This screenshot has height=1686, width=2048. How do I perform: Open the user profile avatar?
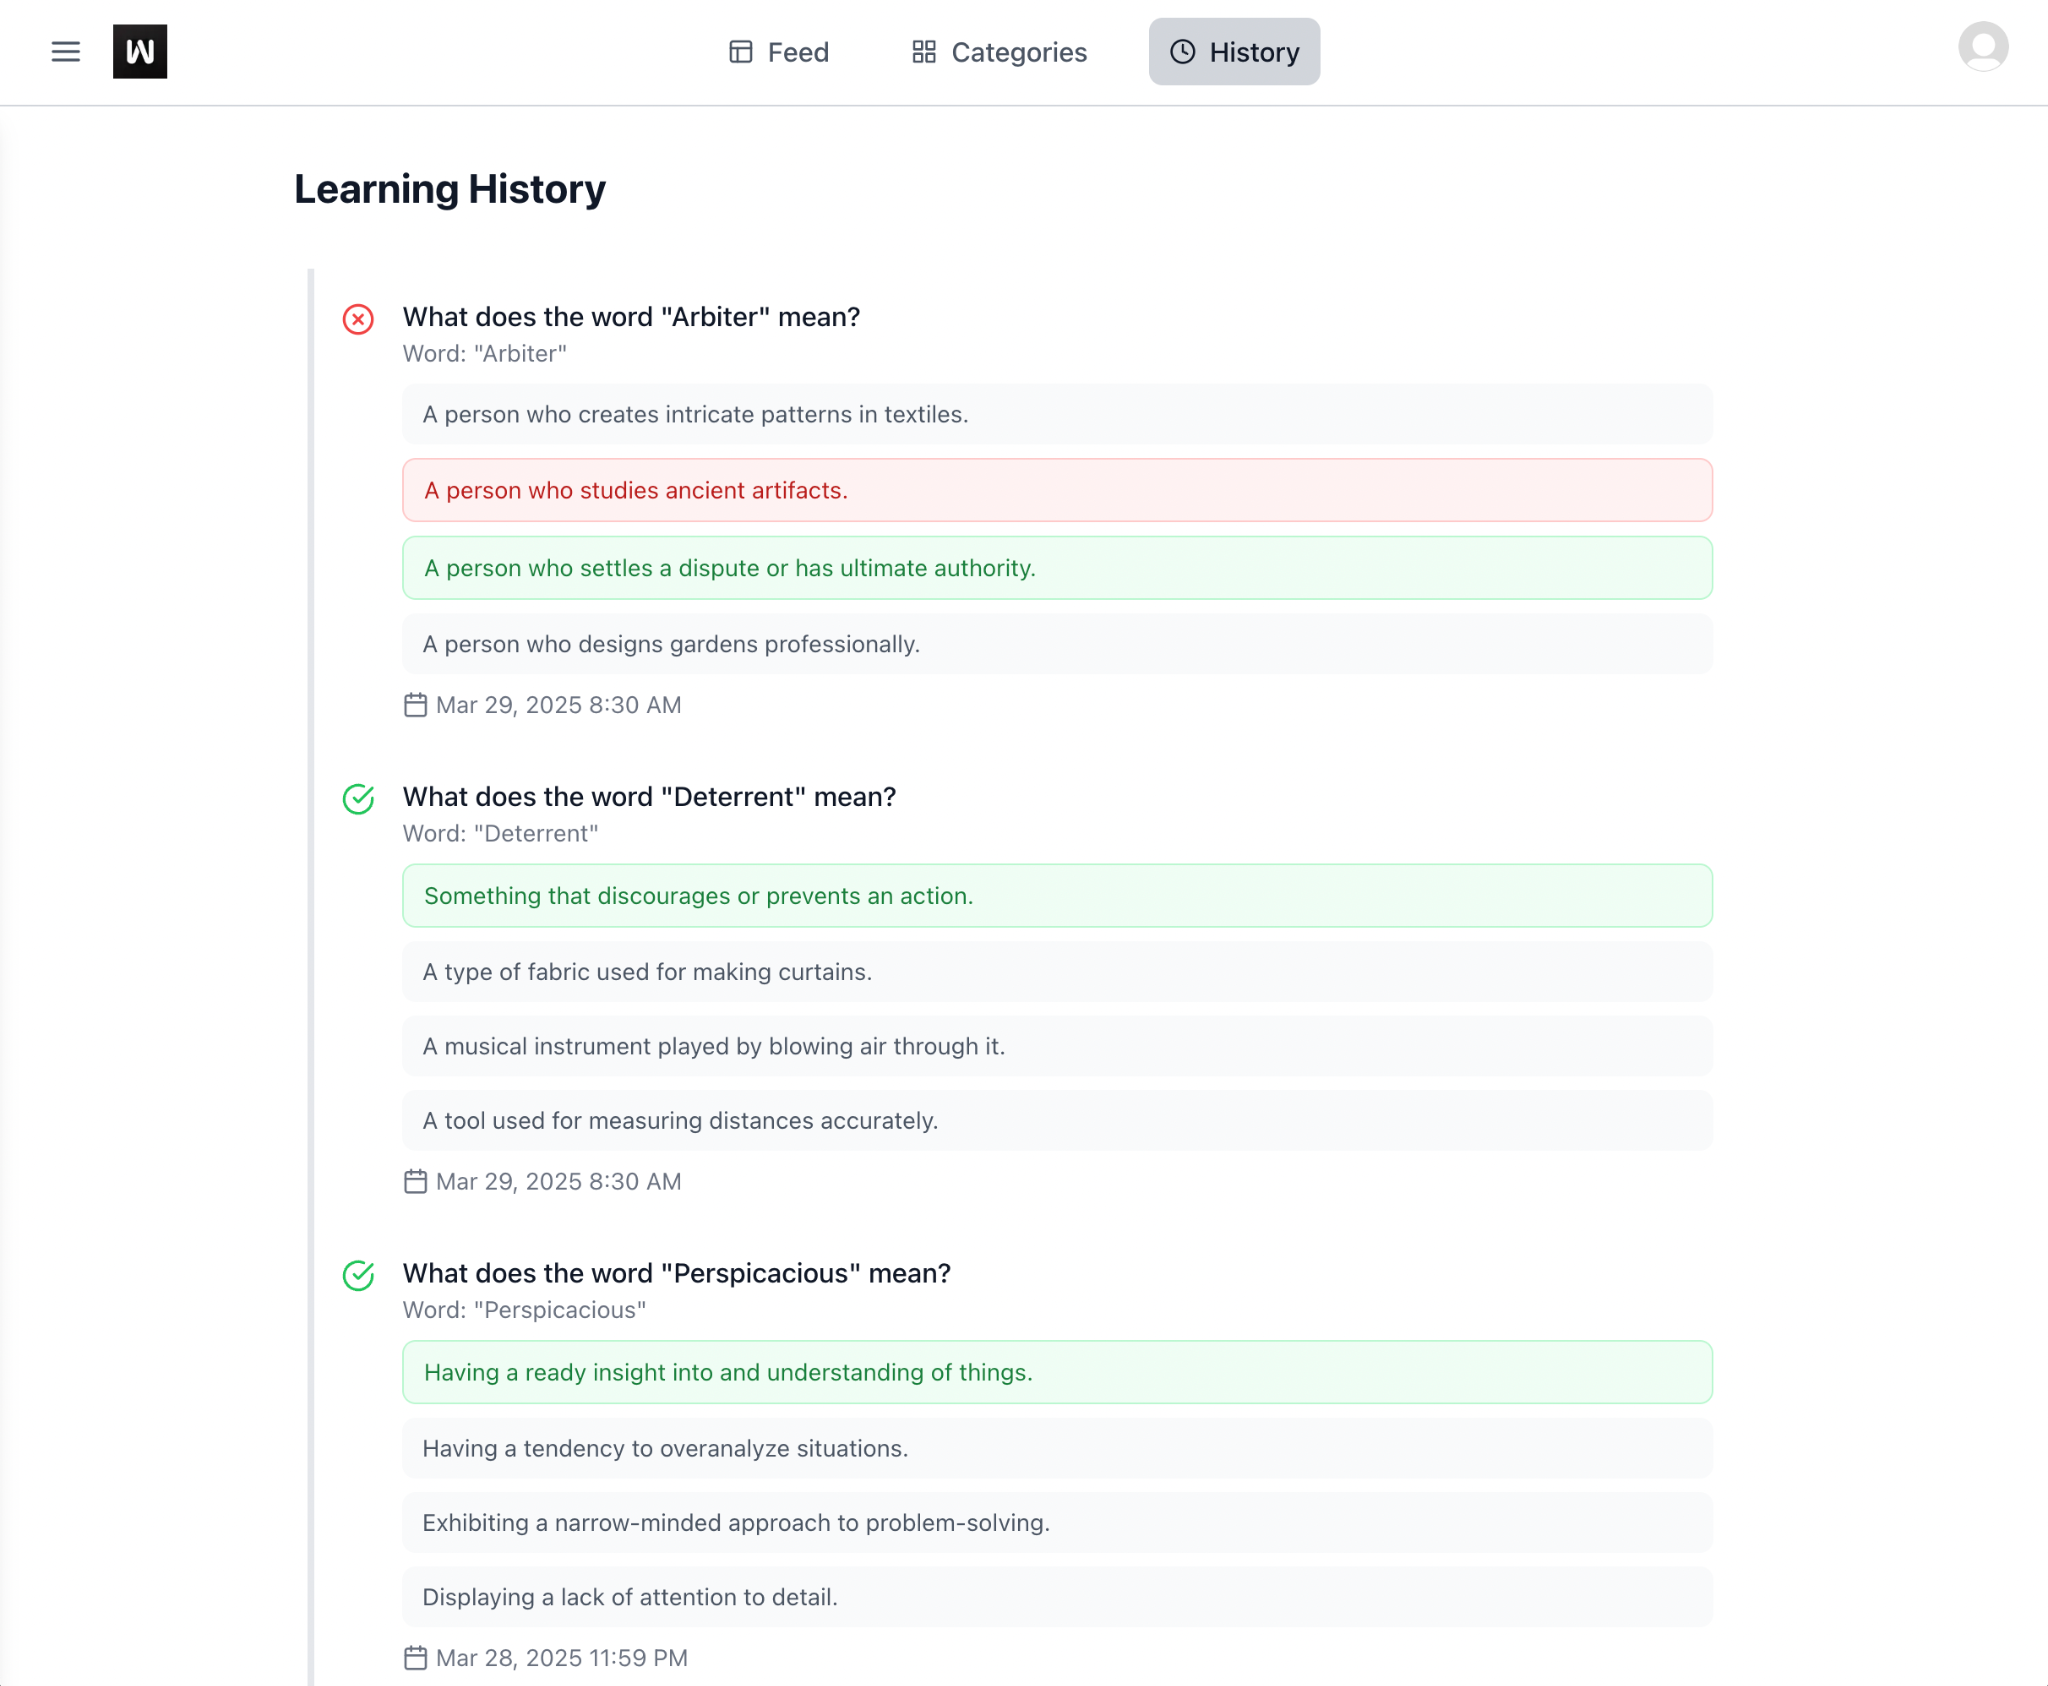coord(1982,47)
